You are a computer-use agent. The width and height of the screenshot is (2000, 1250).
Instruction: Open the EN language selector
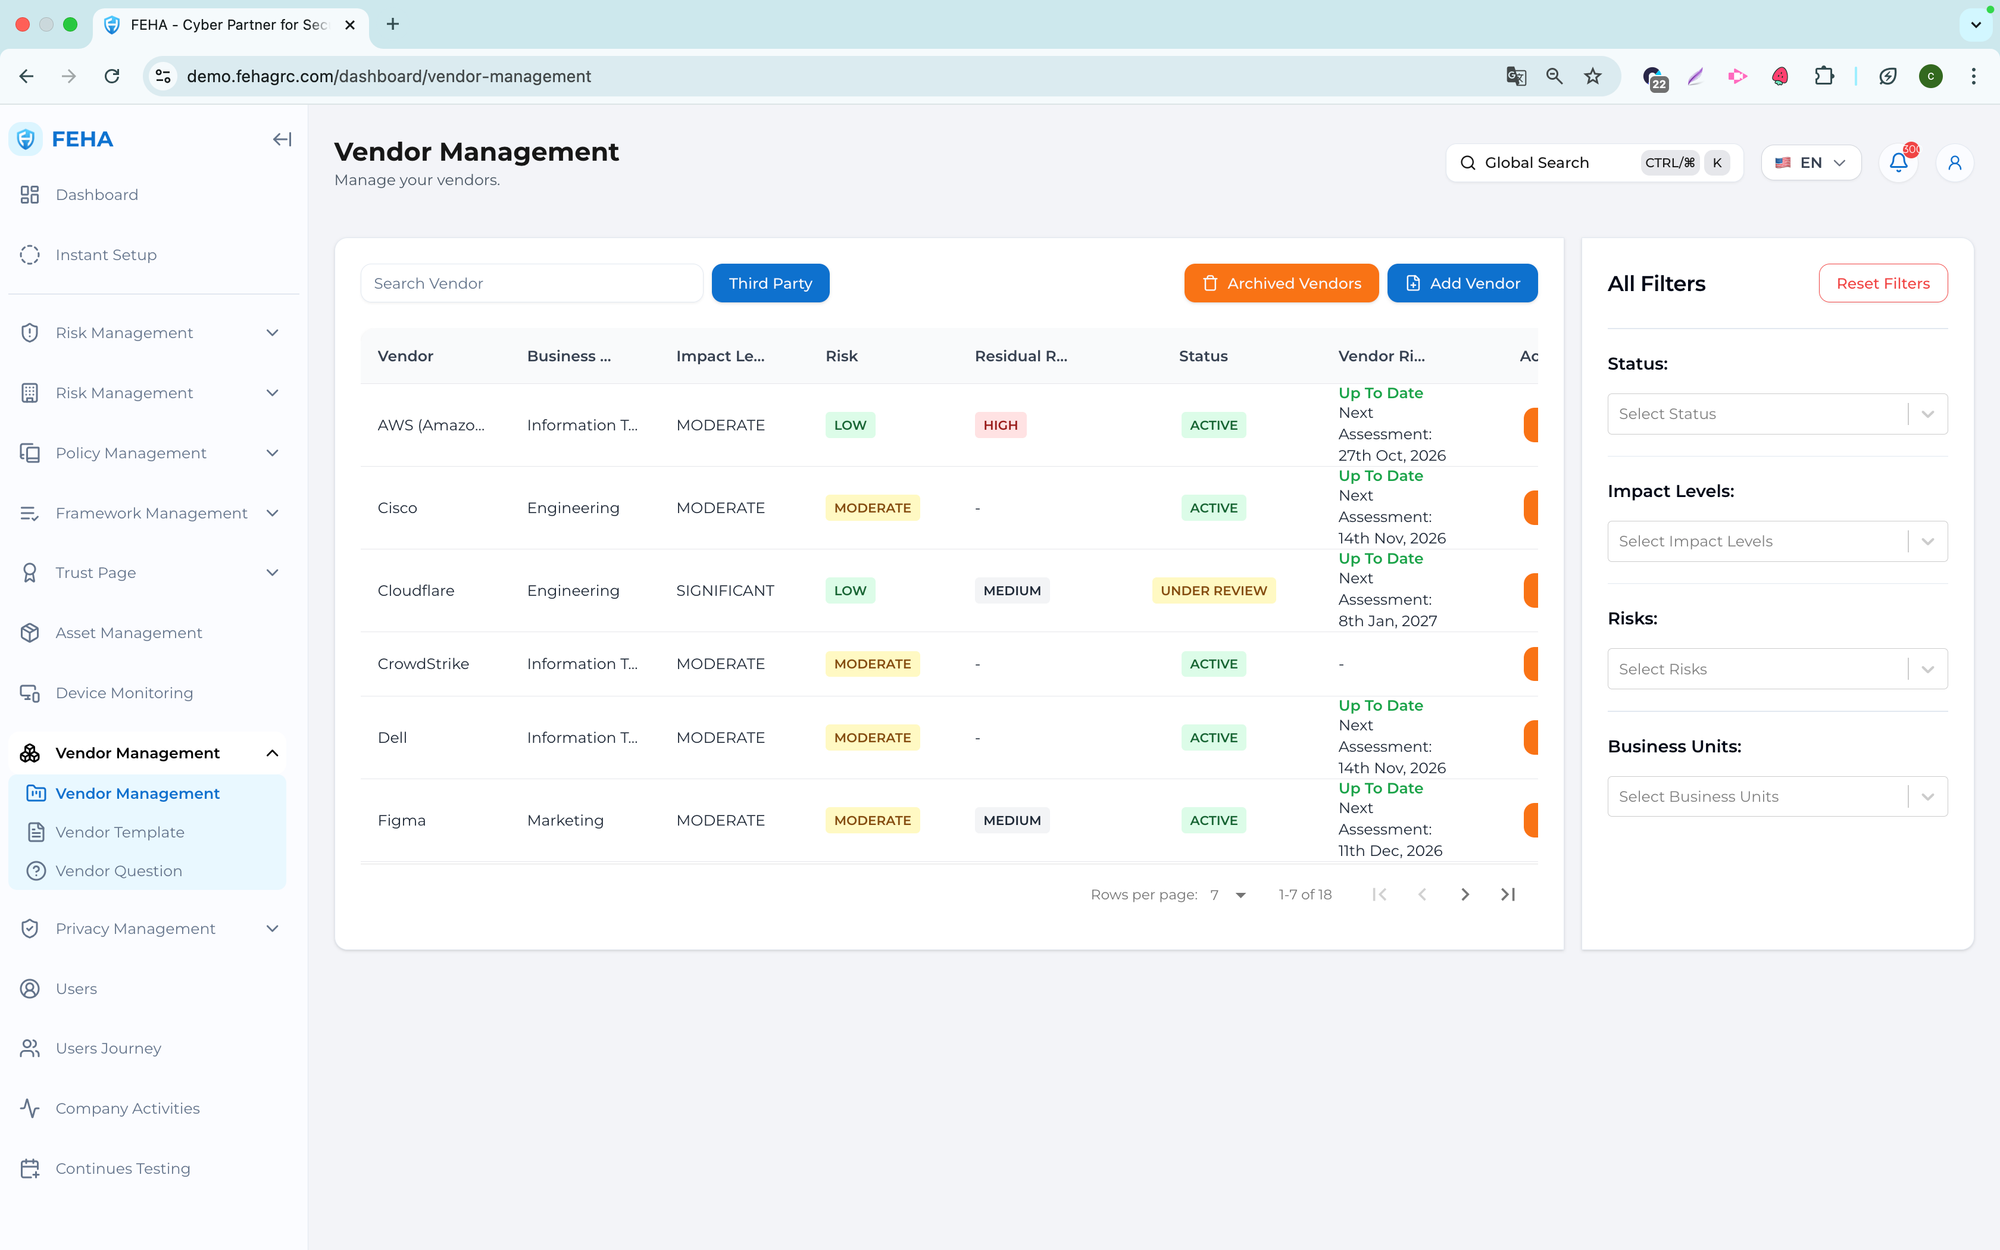(1810, 163)
